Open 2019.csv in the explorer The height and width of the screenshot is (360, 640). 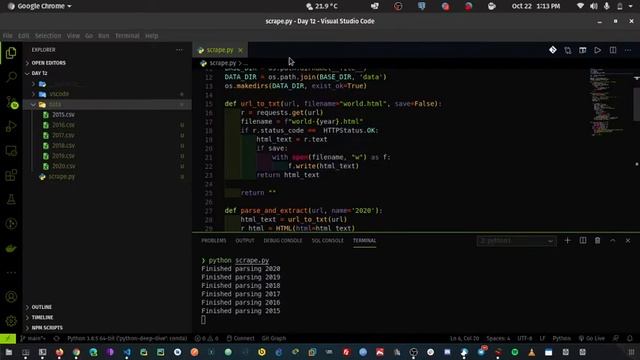63,156
